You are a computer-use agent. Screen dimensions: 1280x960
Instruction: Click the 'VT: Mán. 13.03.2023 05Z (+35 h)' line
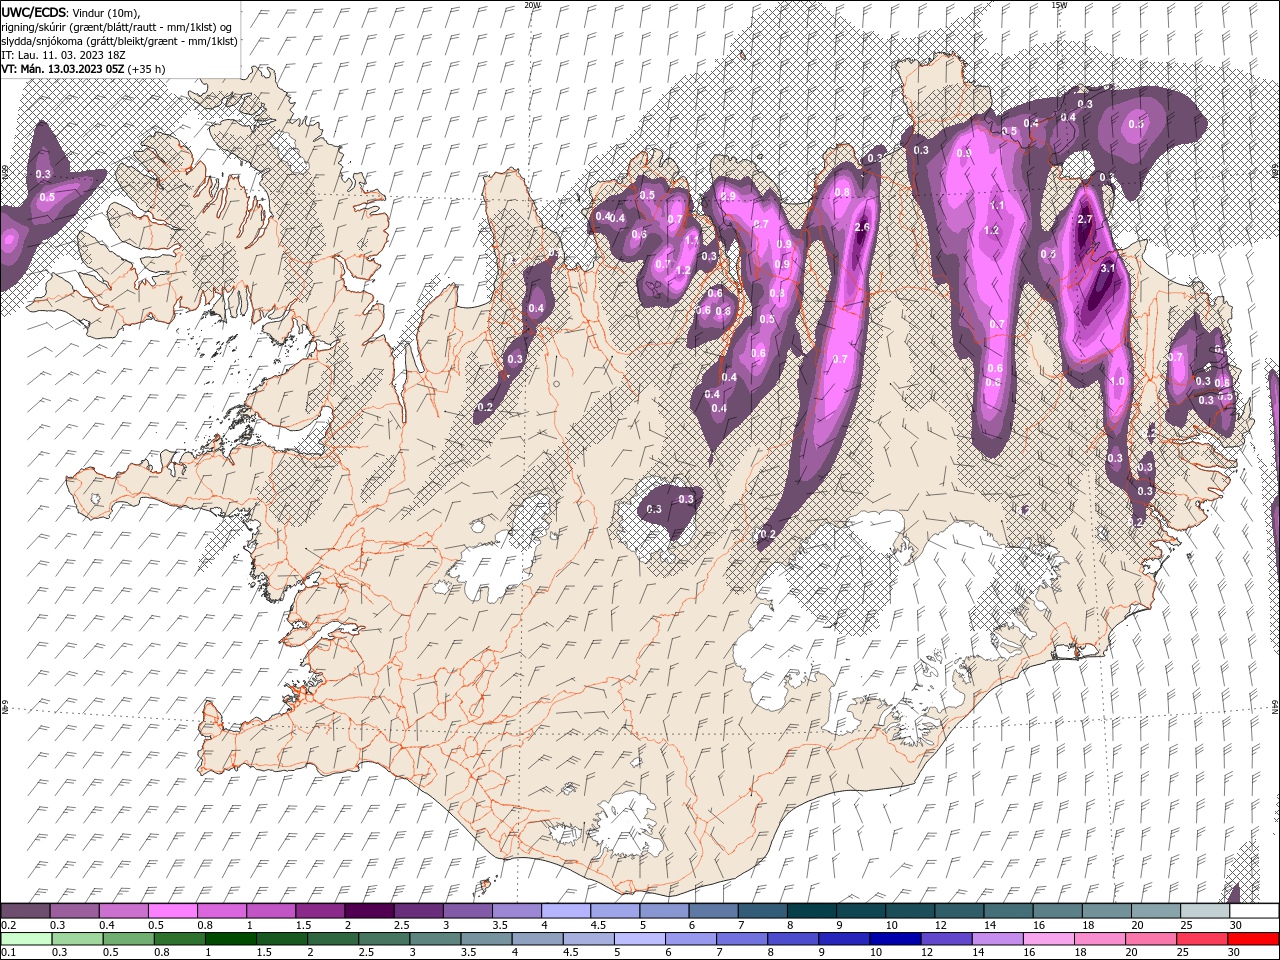[x=83, y=69]
